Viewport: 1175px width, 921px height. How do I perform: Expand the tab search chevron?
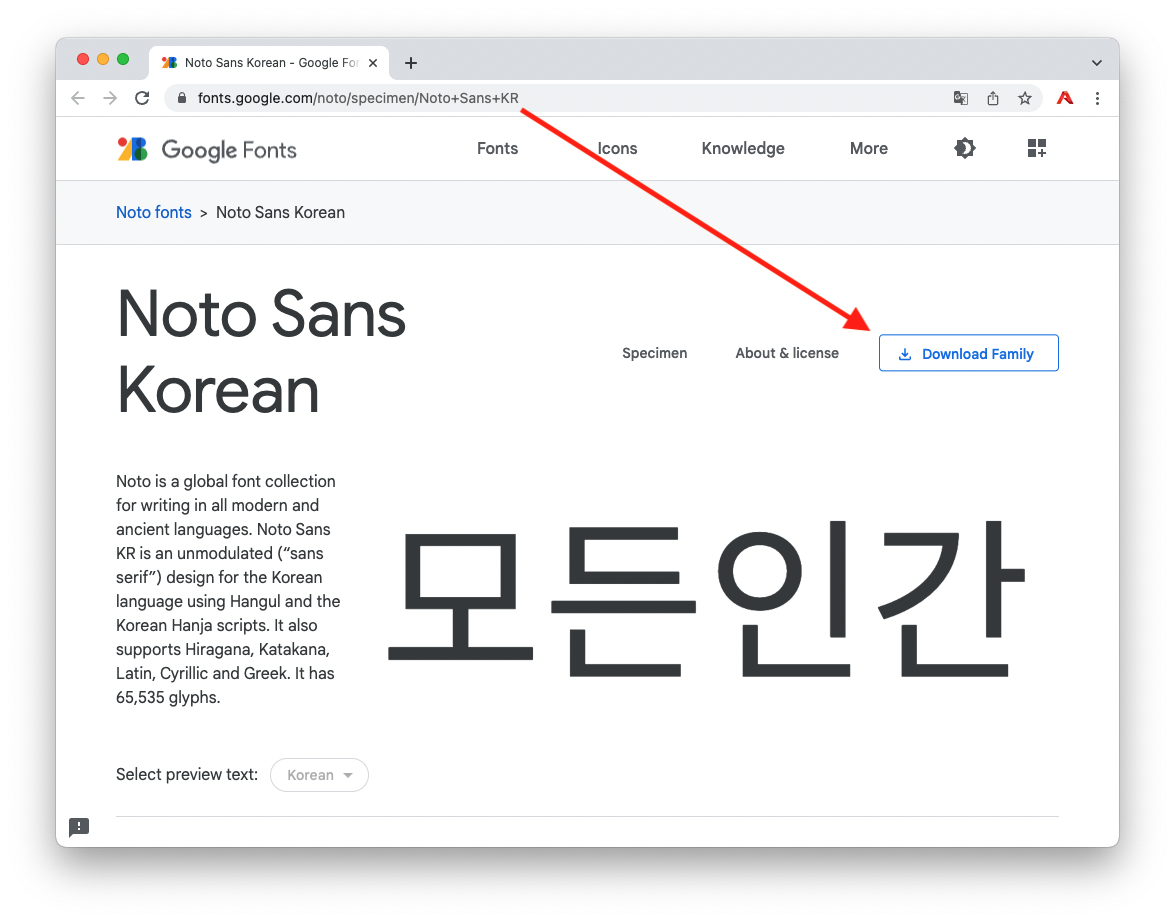click(x=1096, y=63)
